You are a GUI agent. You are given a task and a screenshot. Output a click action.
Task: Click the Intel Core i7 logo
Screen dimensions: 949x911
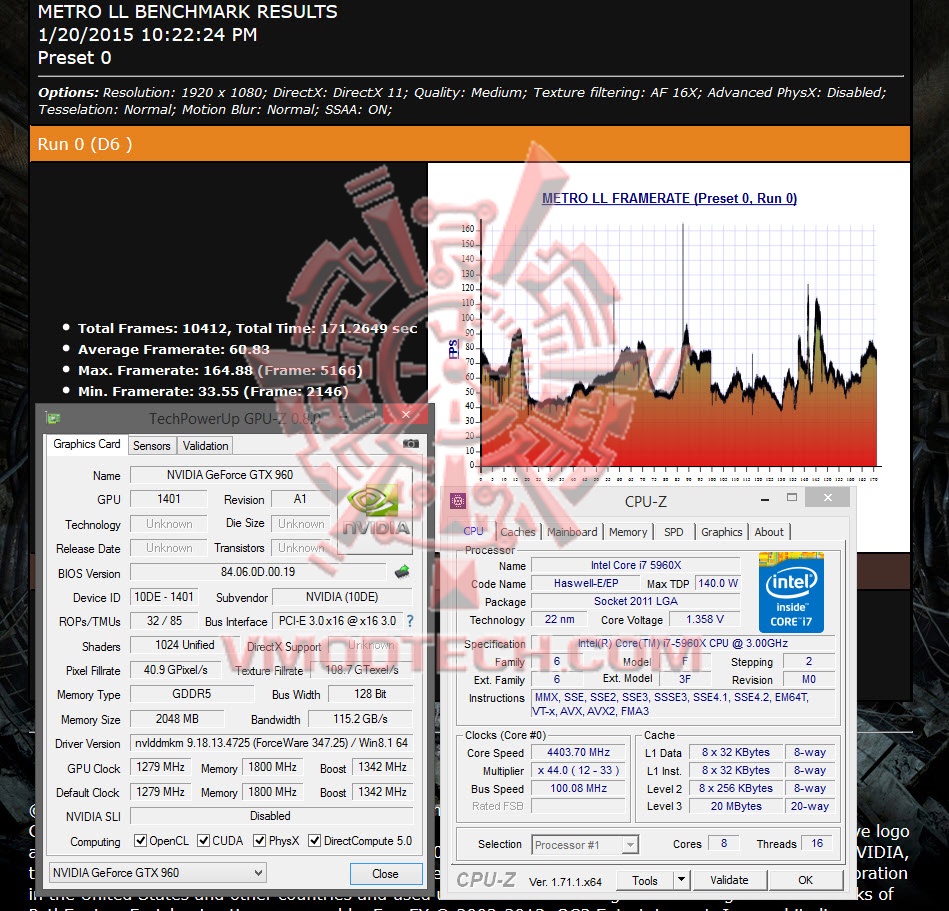pyautogui.click(x=792, y=592)
